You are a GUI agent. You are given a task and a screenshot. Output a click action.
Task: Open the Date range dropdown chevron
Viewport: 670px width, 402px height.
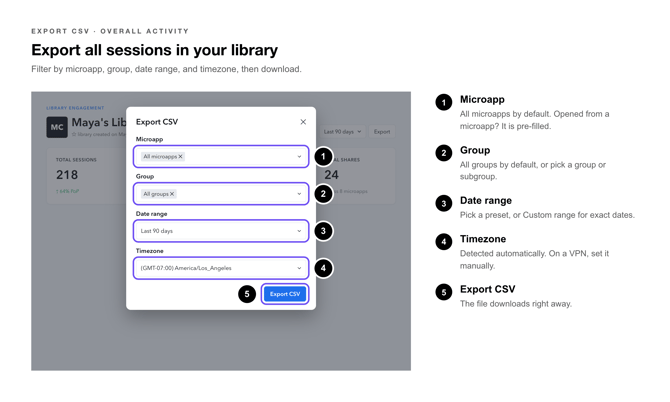pyautogui.click(x=299, y=231)
